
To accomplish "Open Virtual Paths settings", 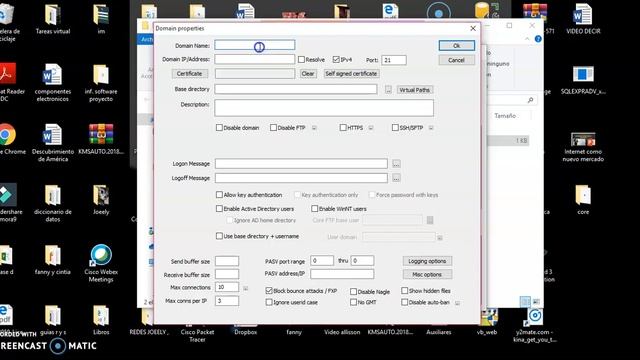I will (x=415, y=90).
